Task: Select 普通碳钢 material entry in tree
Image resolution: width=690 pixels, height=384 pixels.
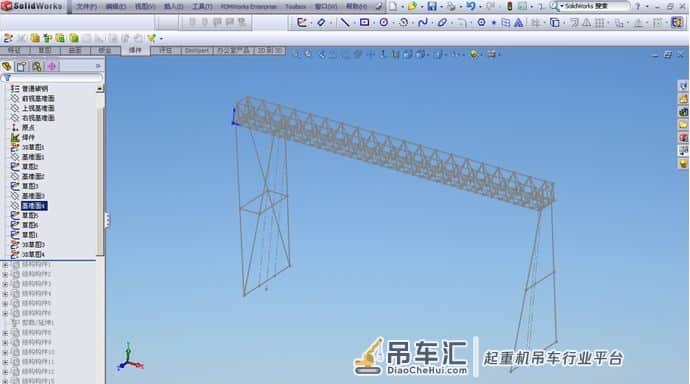Action: coord(35,88)
